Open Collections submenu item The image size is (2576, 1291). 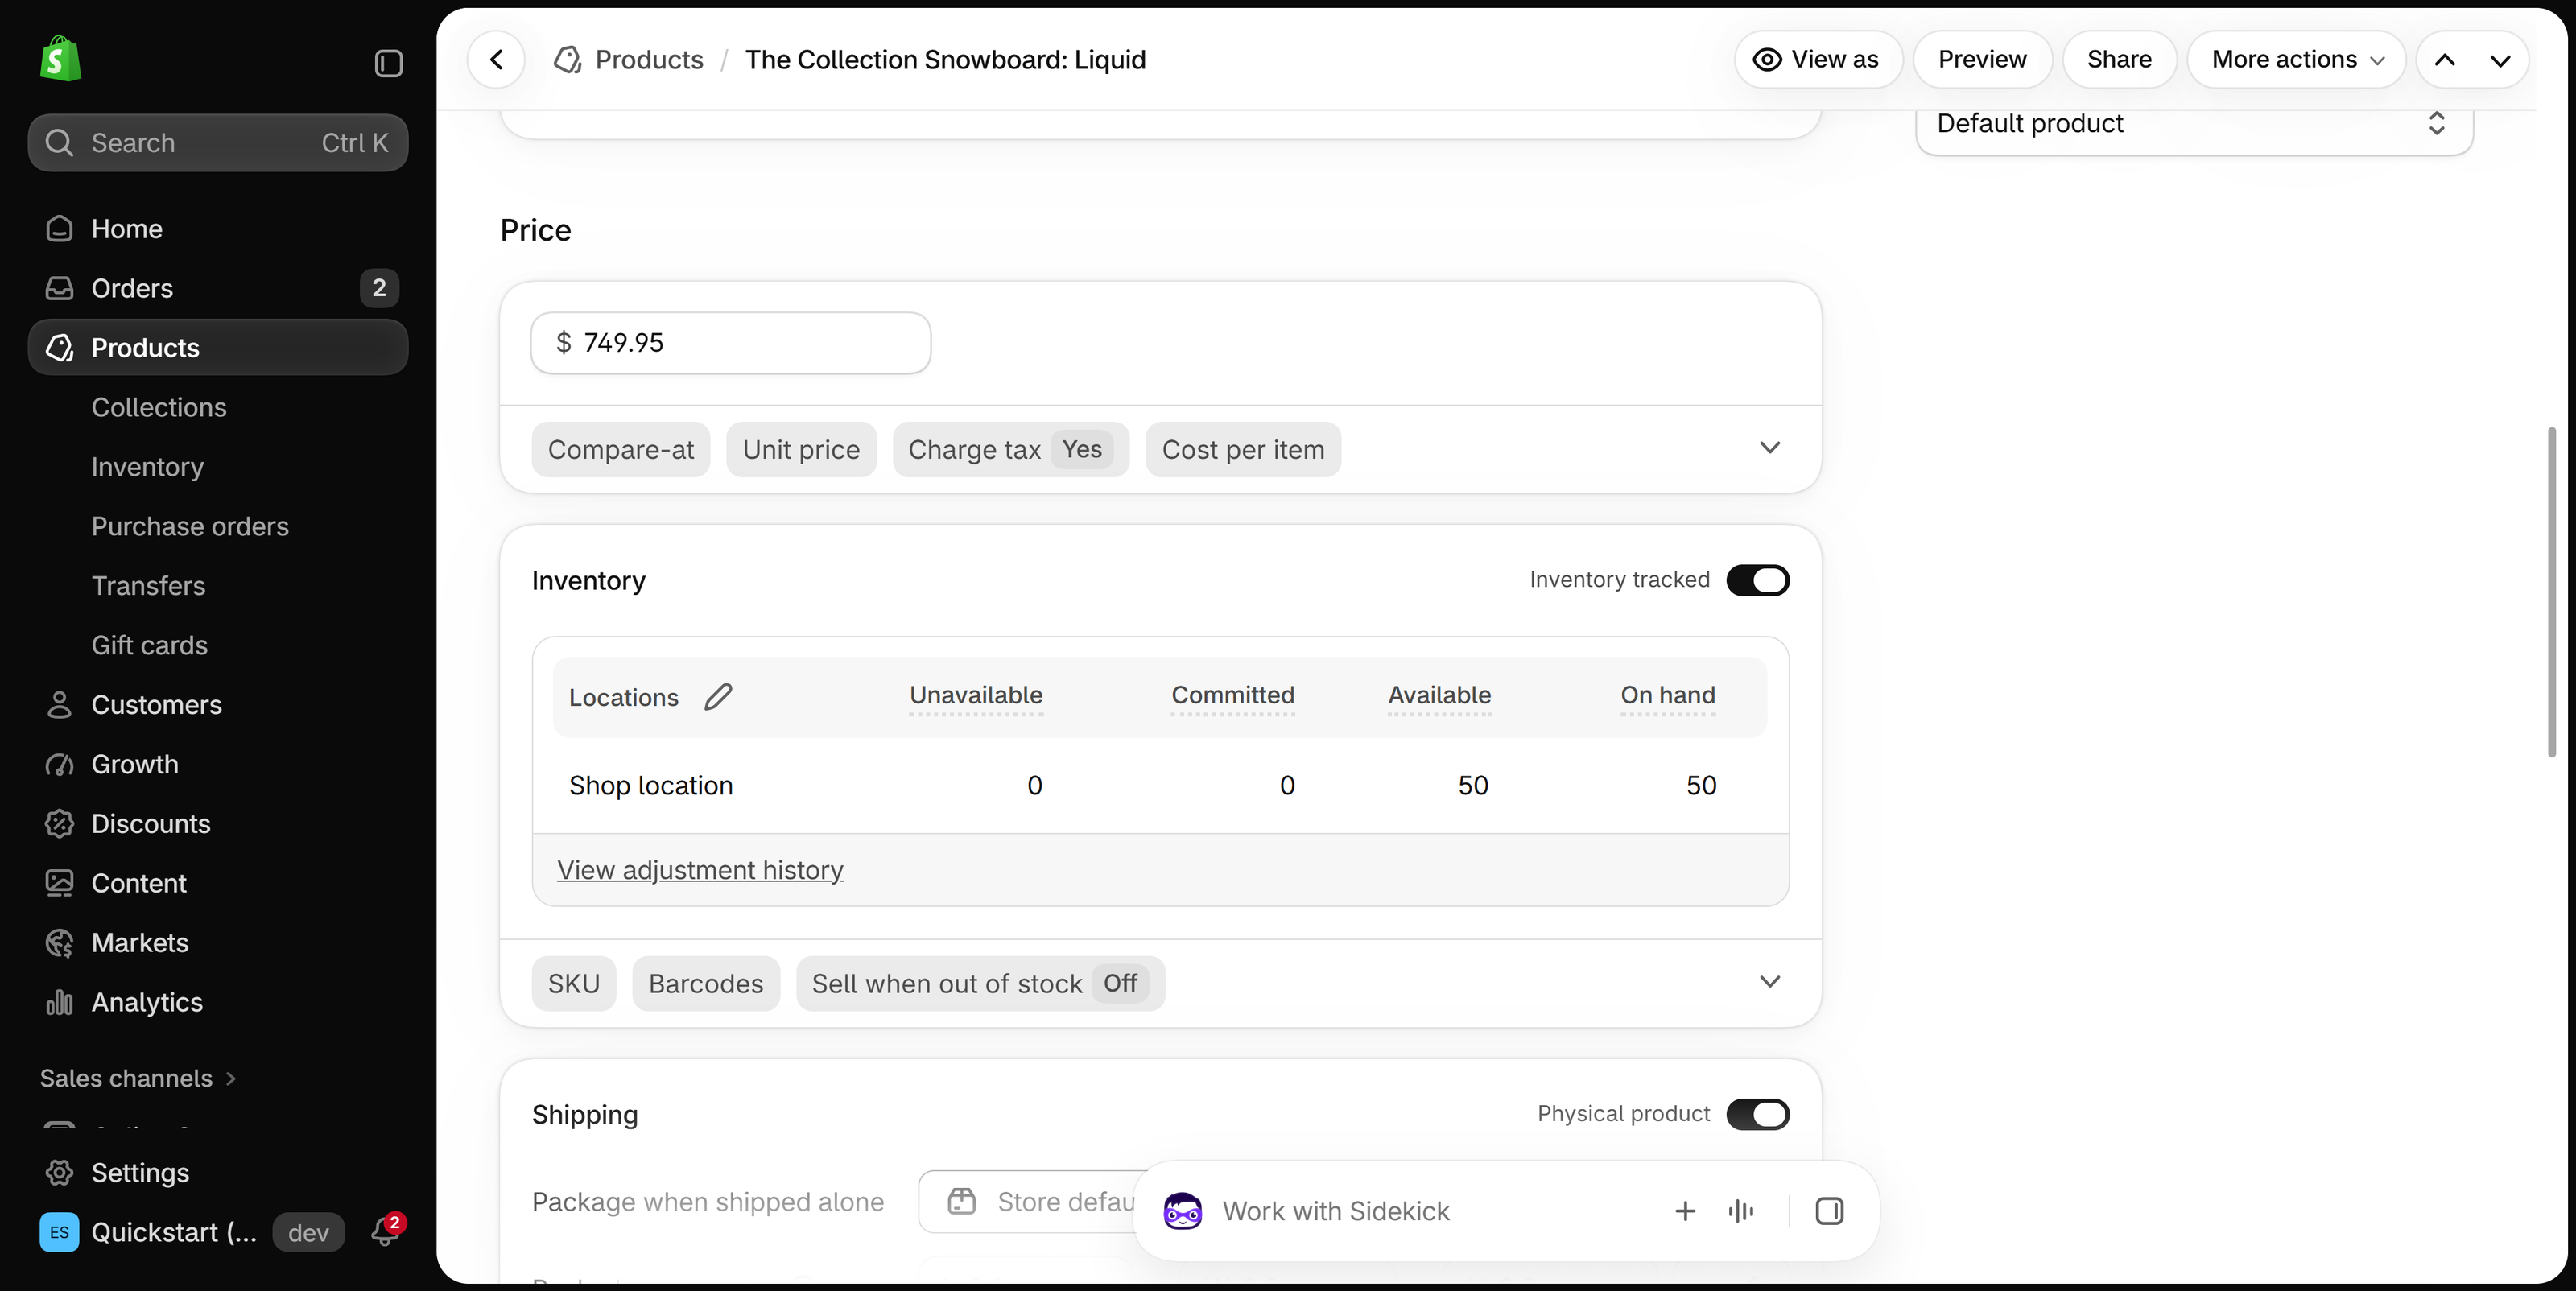[159, 407]
